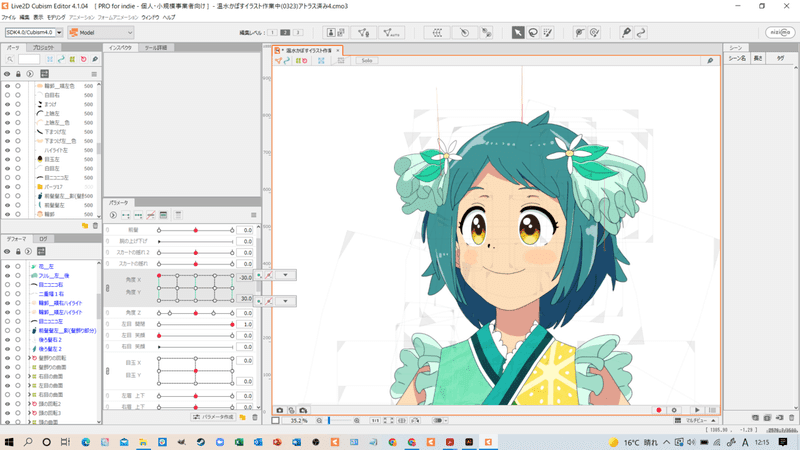Click the 1/1 zoom reset button below canvas
The height and width of the screenshot is (450, 800).
[375, 421]
